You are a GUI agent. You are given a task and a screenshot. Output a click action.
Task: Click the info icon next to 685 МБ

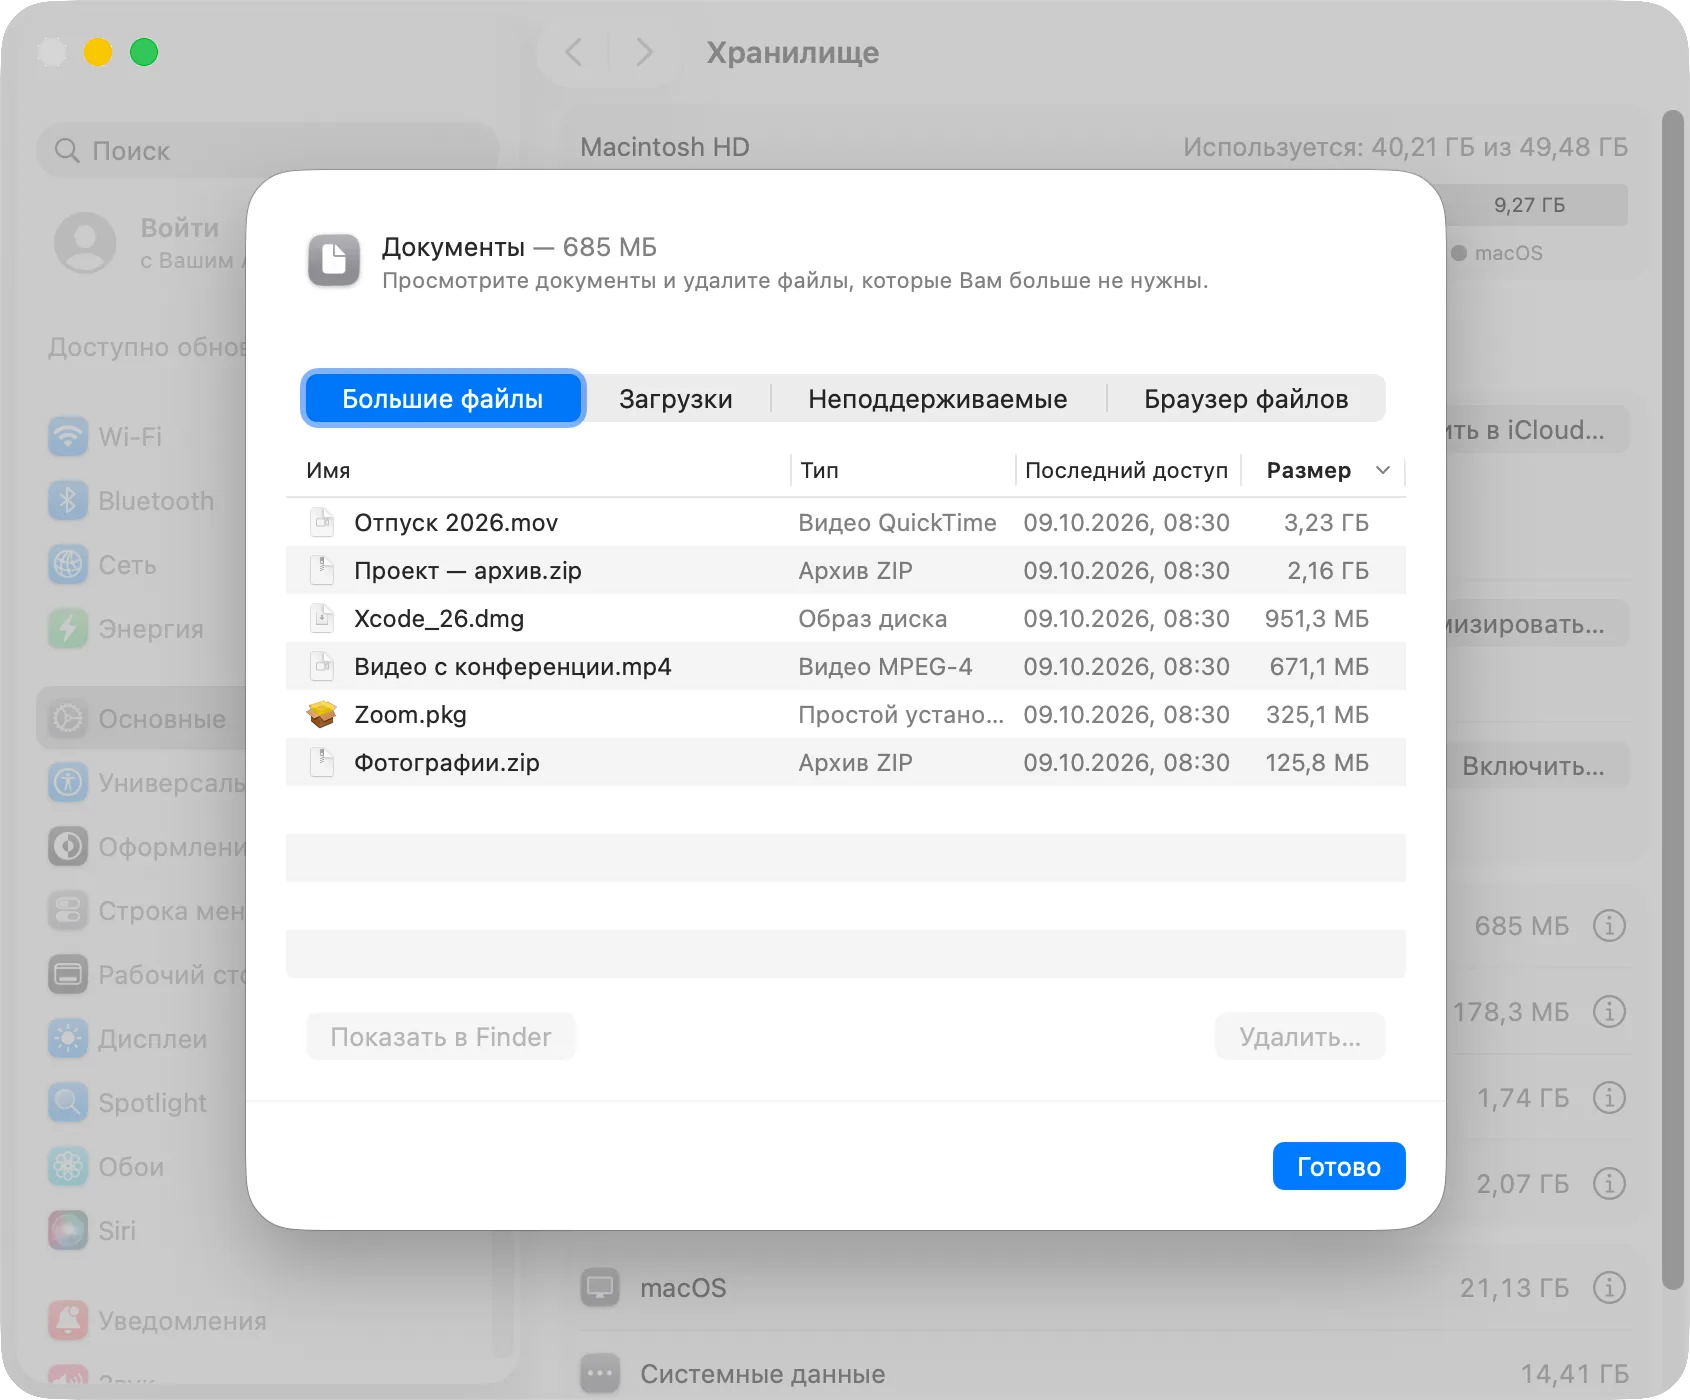[x=1609, y=925]
